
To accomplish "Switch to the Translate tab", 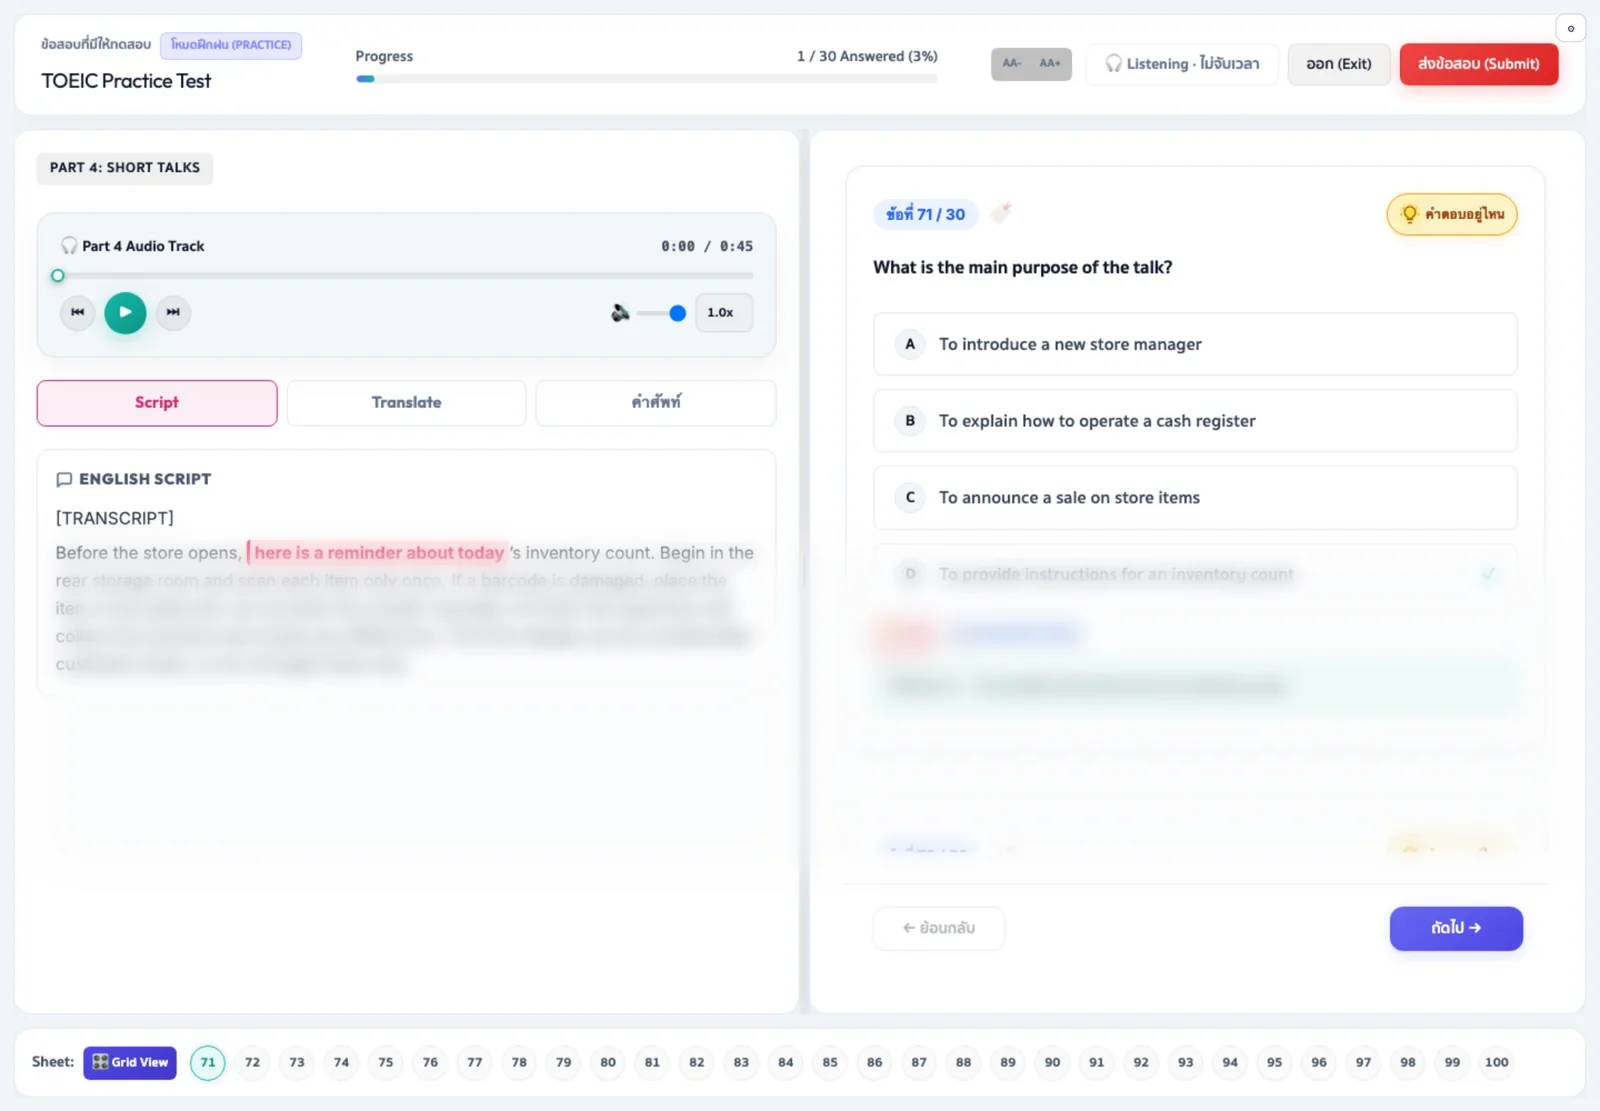I will tap(406, 402).
